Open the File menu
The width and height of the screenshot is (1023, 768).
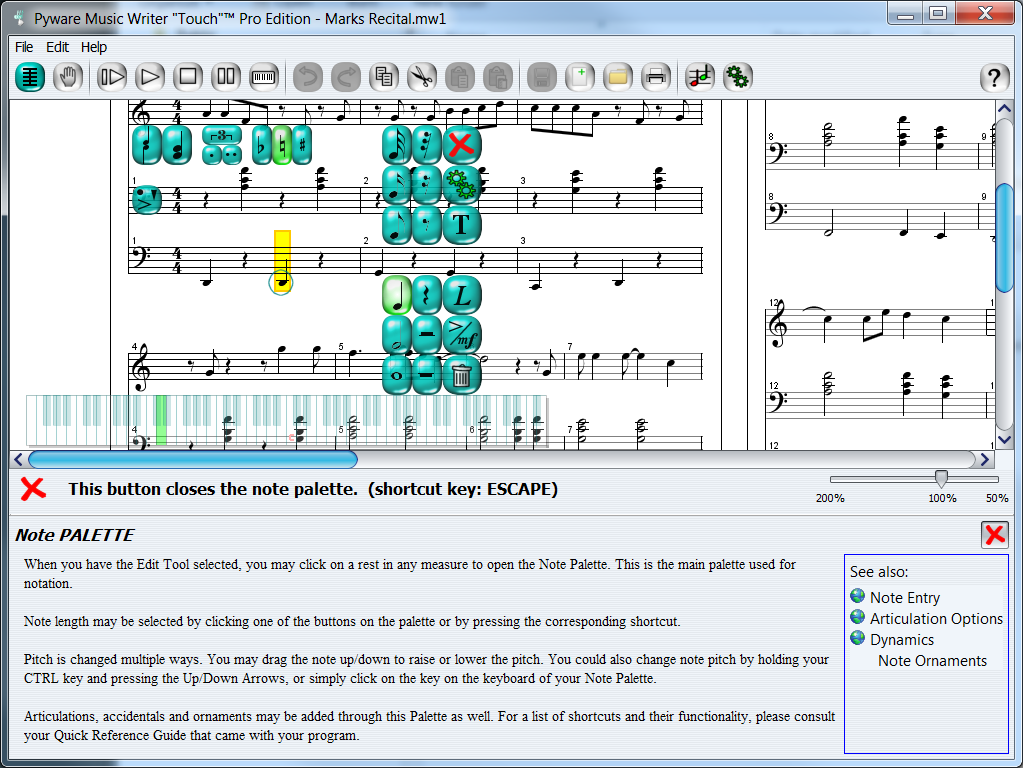point(24,47)
